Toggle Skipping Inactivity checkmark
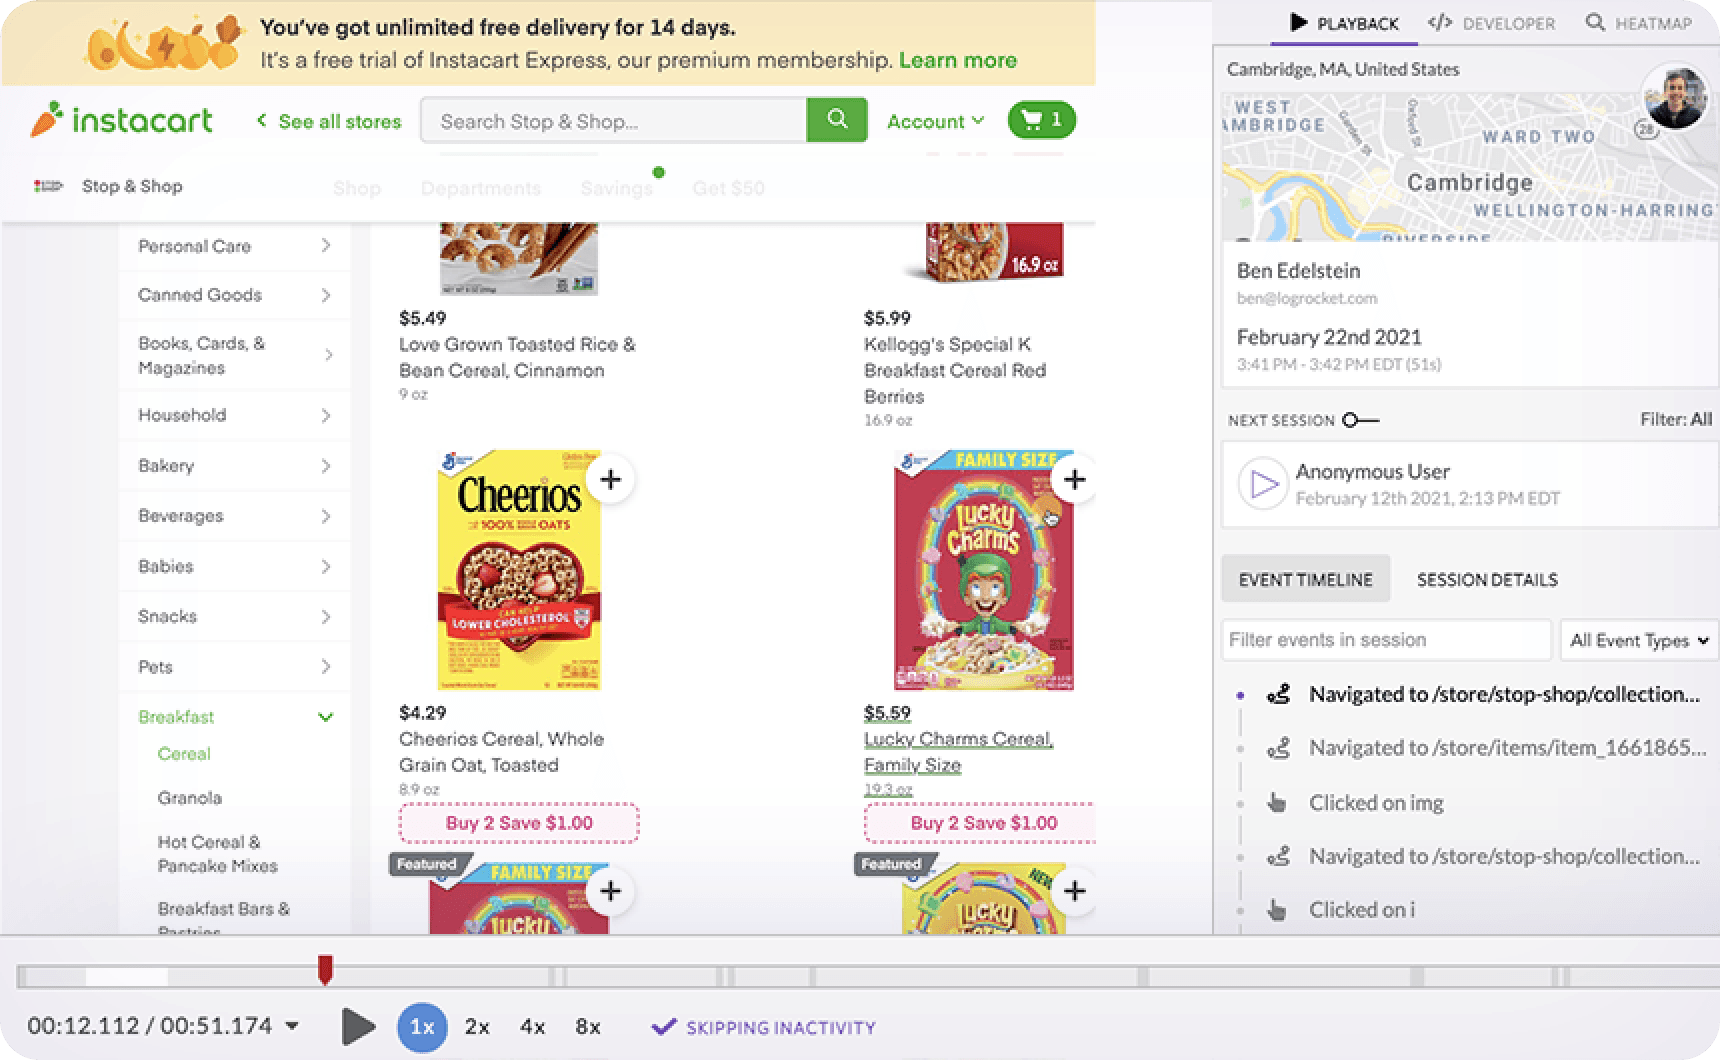This screenshot has width=1720, height=1060. pos(662,1027)
